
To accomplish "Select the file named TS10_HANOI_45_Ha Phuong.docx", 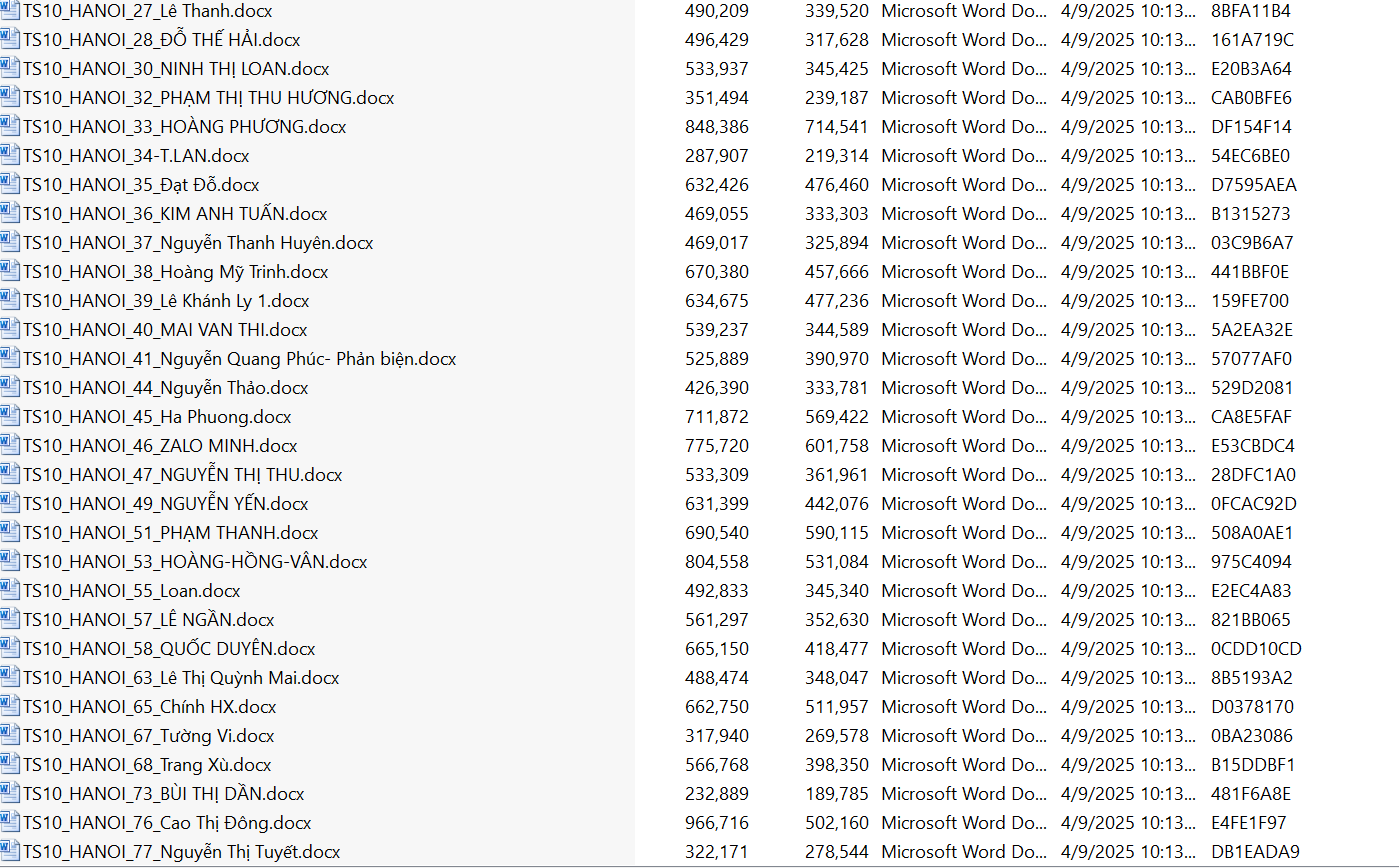I will pyautogui.click(x=157, y=417).
